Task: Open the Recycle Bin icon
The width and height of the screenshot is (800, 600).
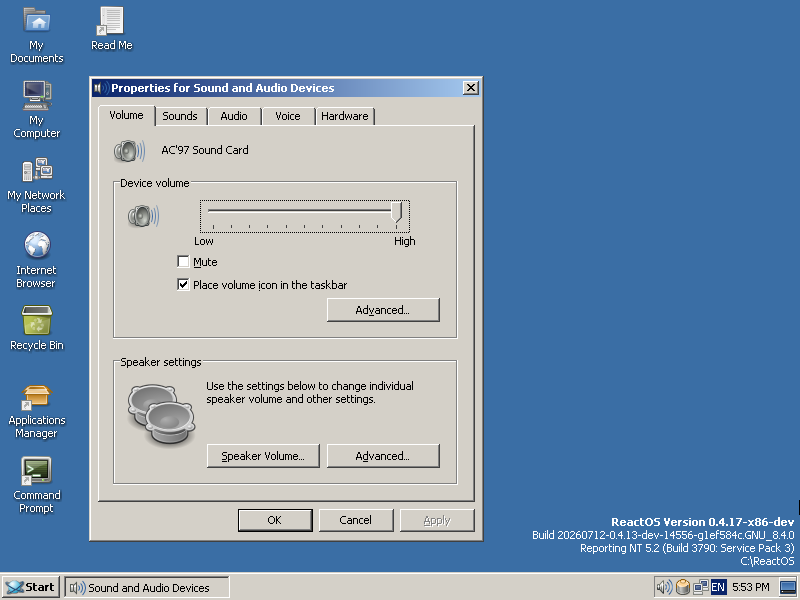Action: click(x=37, y=328)
